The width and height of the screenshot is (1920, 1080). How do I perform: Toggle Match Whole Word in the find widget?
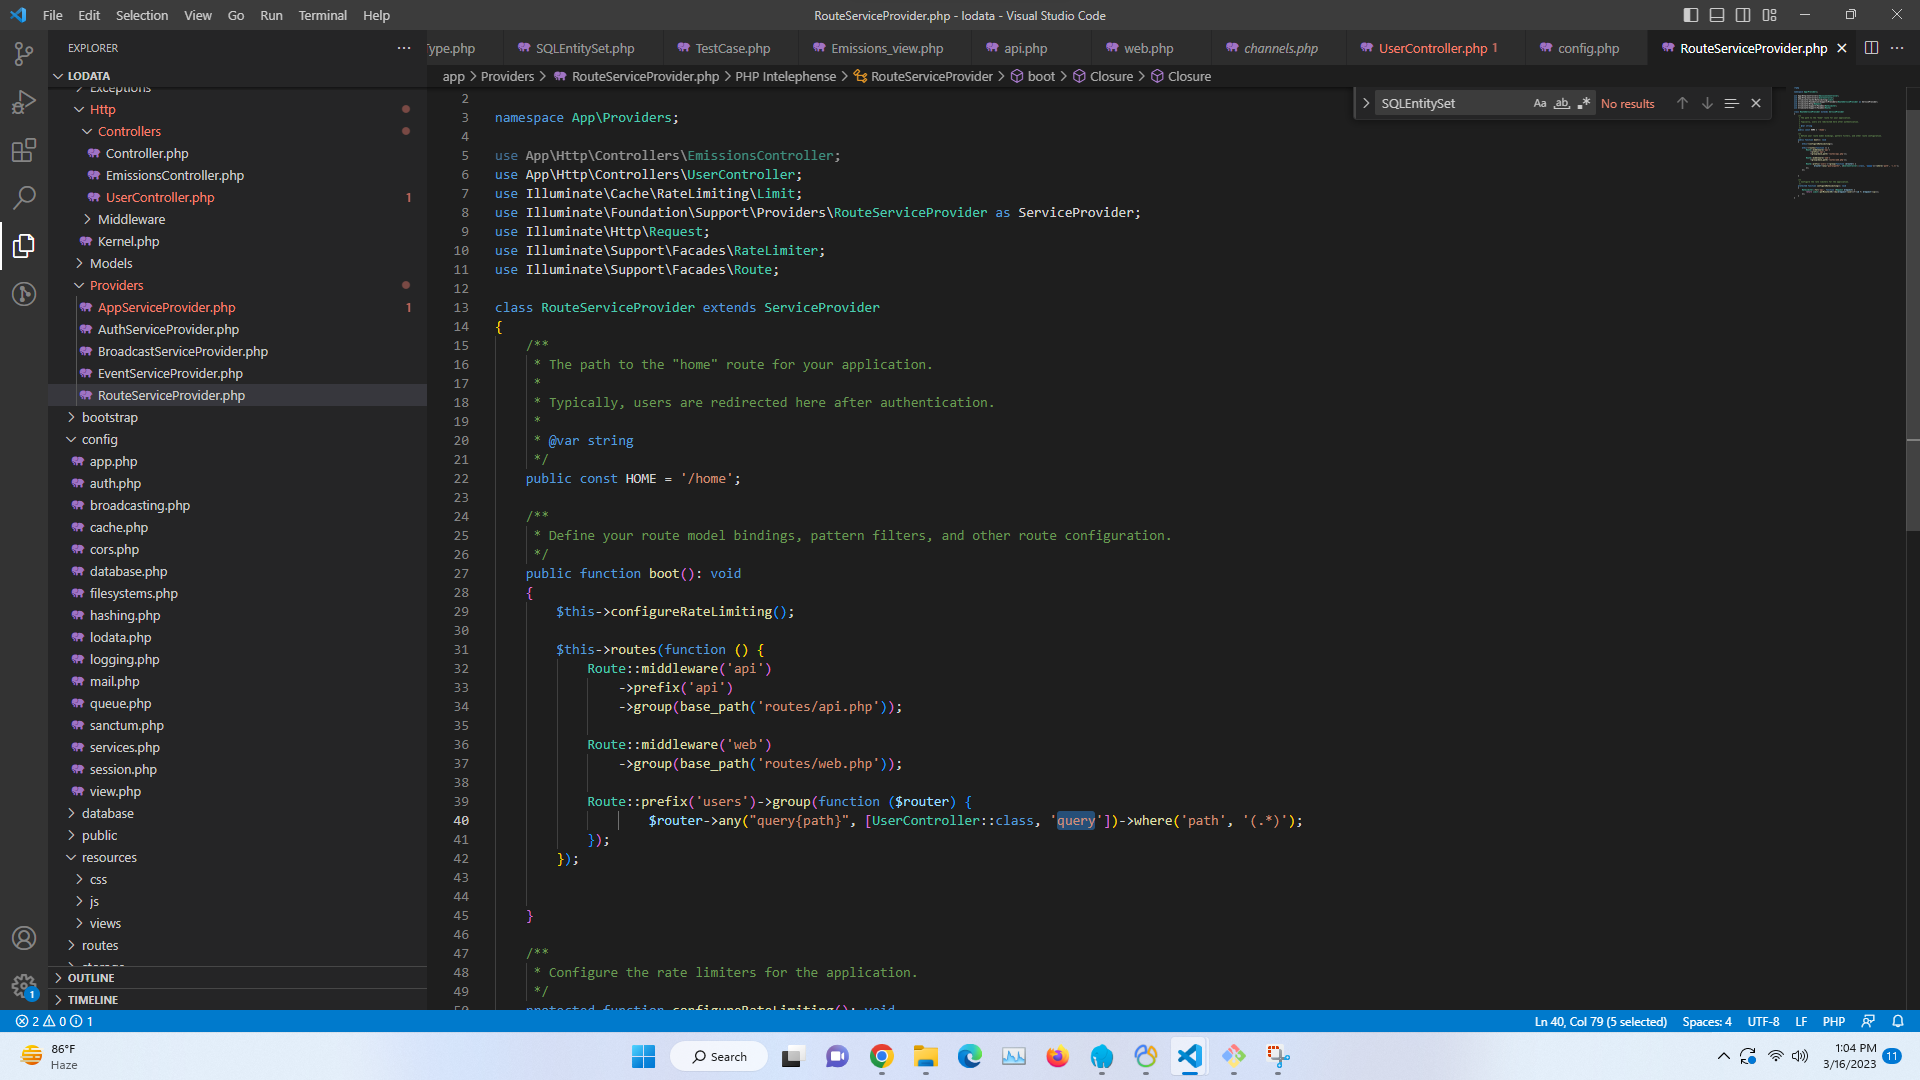(1562, 103)
